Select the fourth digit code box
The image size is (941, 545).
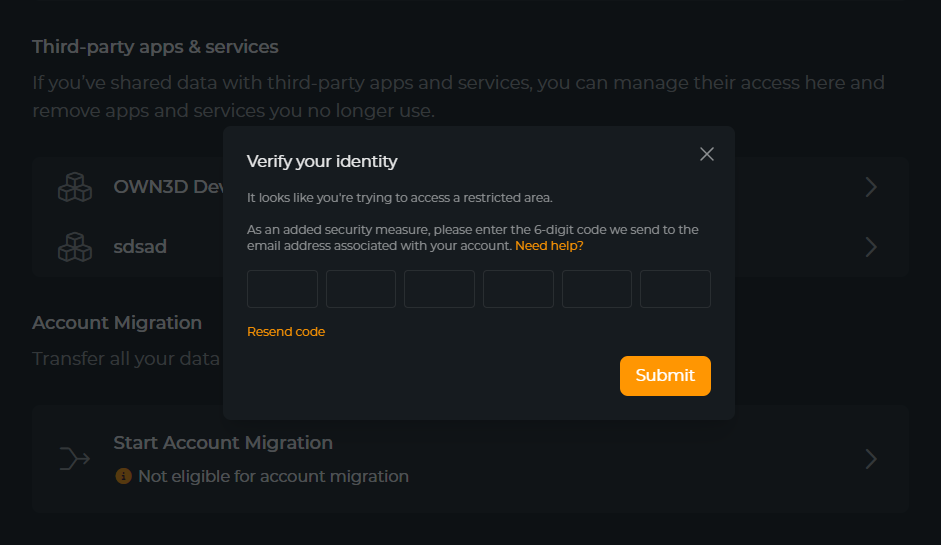(x=518, y=289)
